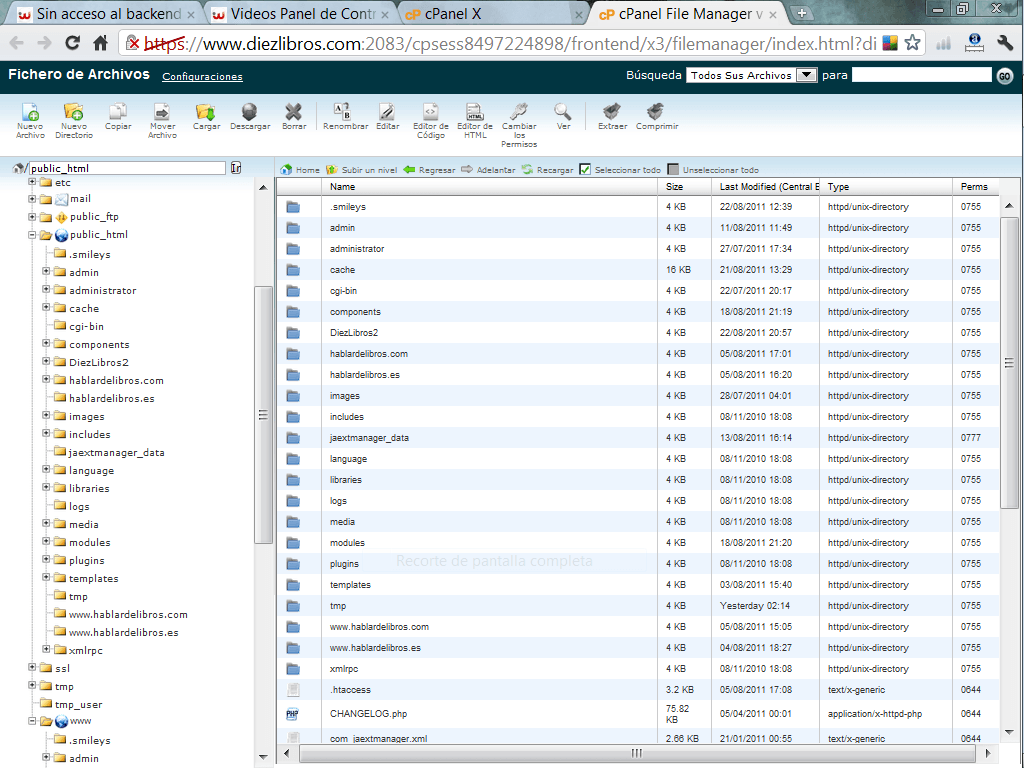The image size is (1024, 768).
Task: Sort by Last Modified column header
Action: click(765, 187)
